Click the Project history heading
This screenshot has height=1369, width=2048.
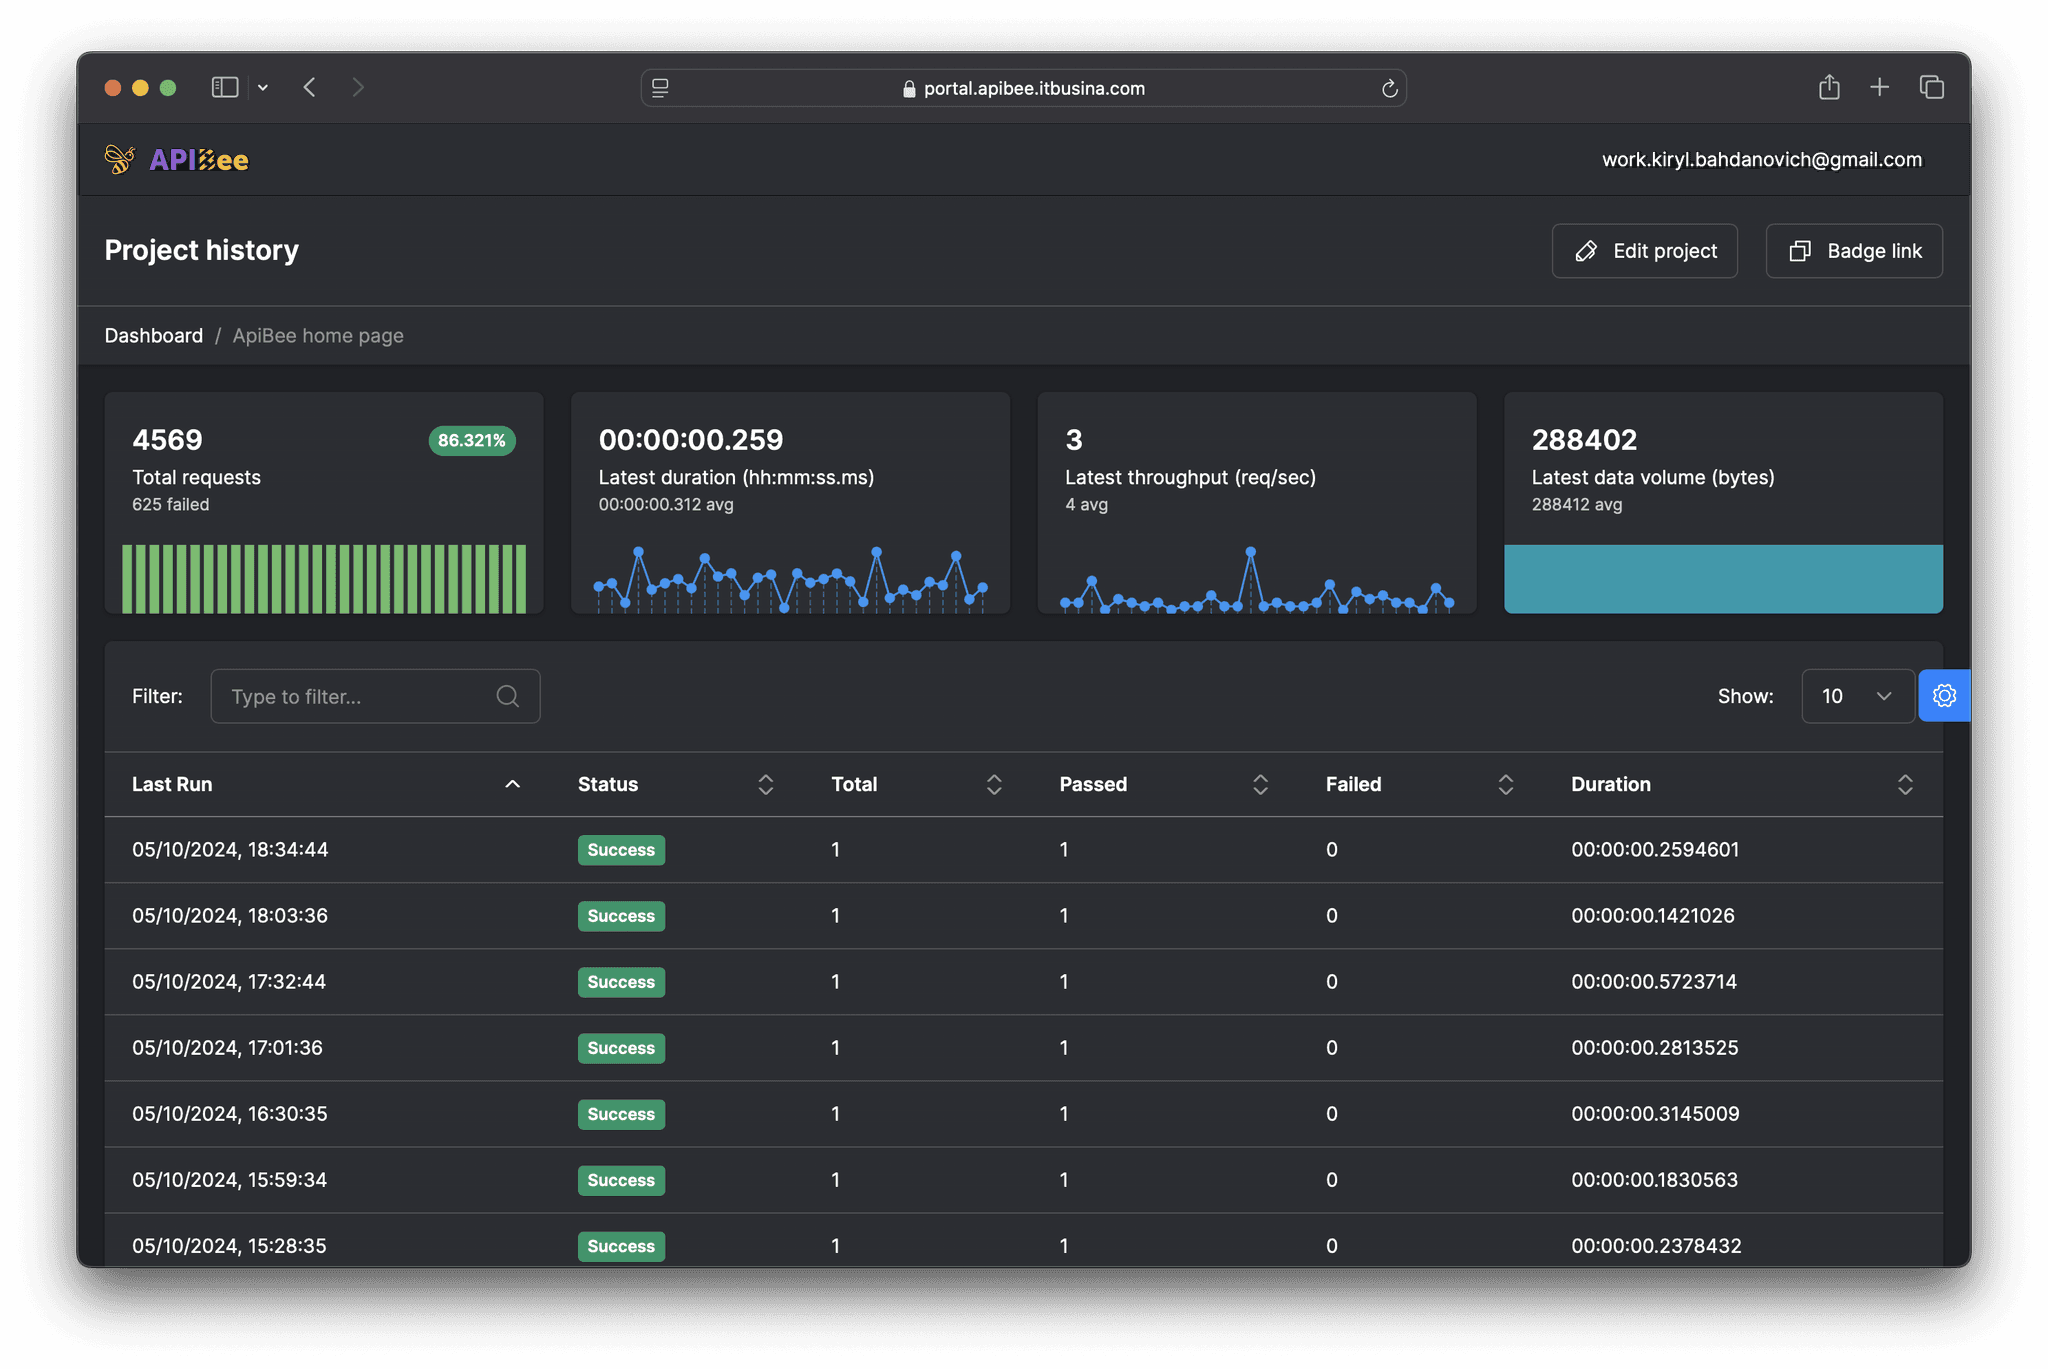(202, 250)
